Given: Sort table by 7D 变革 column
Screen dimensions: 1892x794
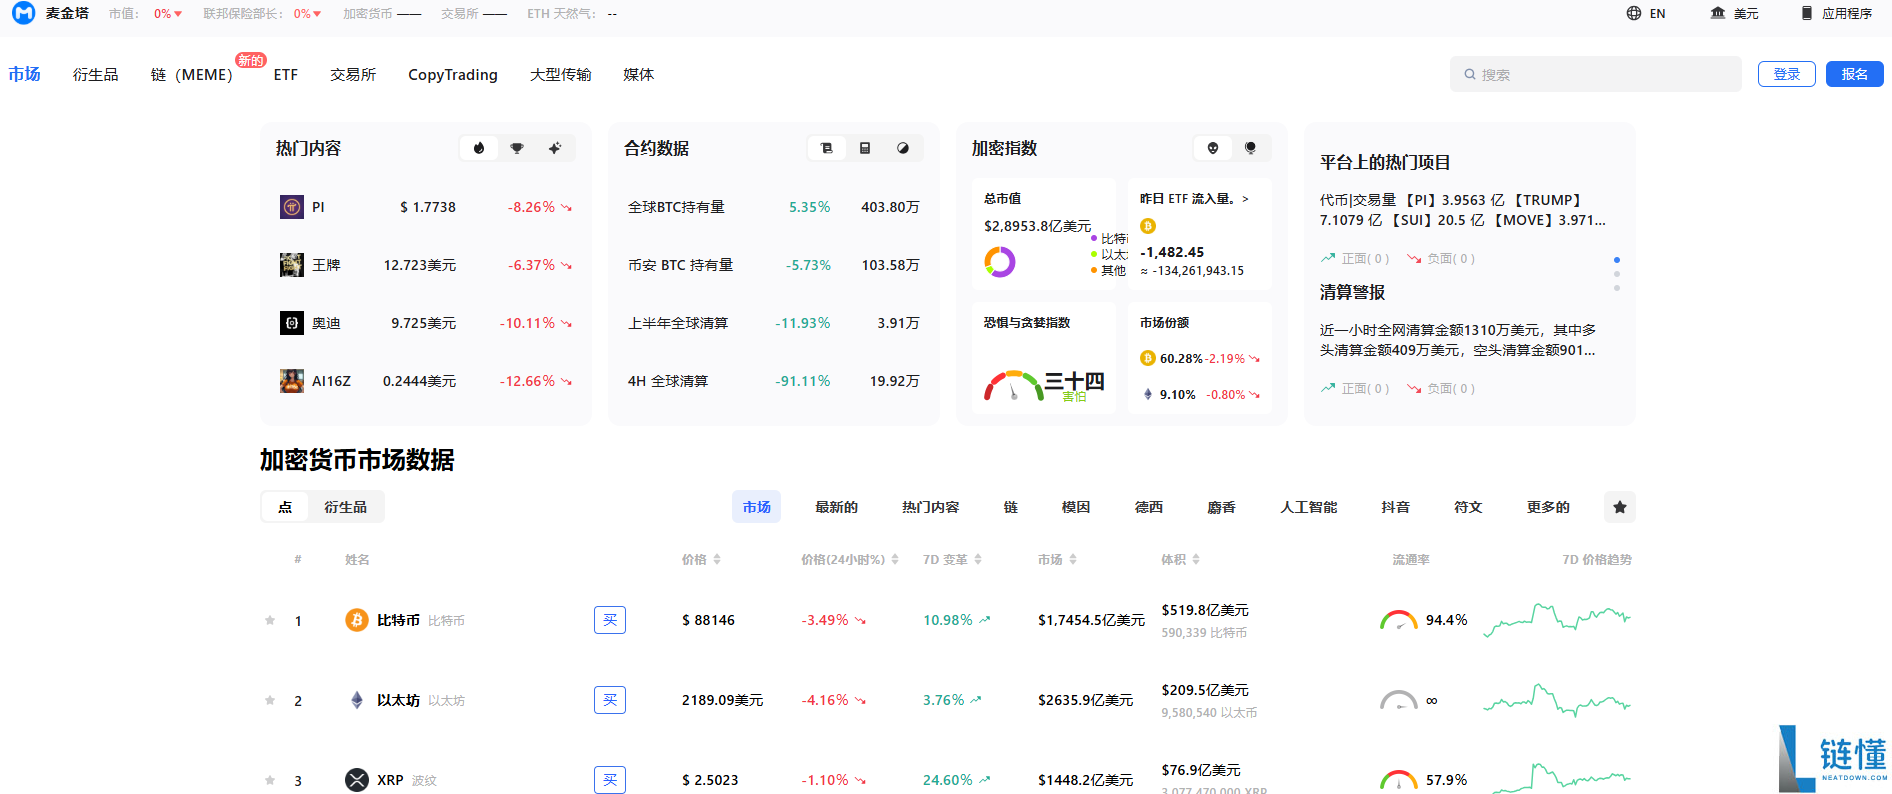Looking at the screenshot, I should point(952,559).
